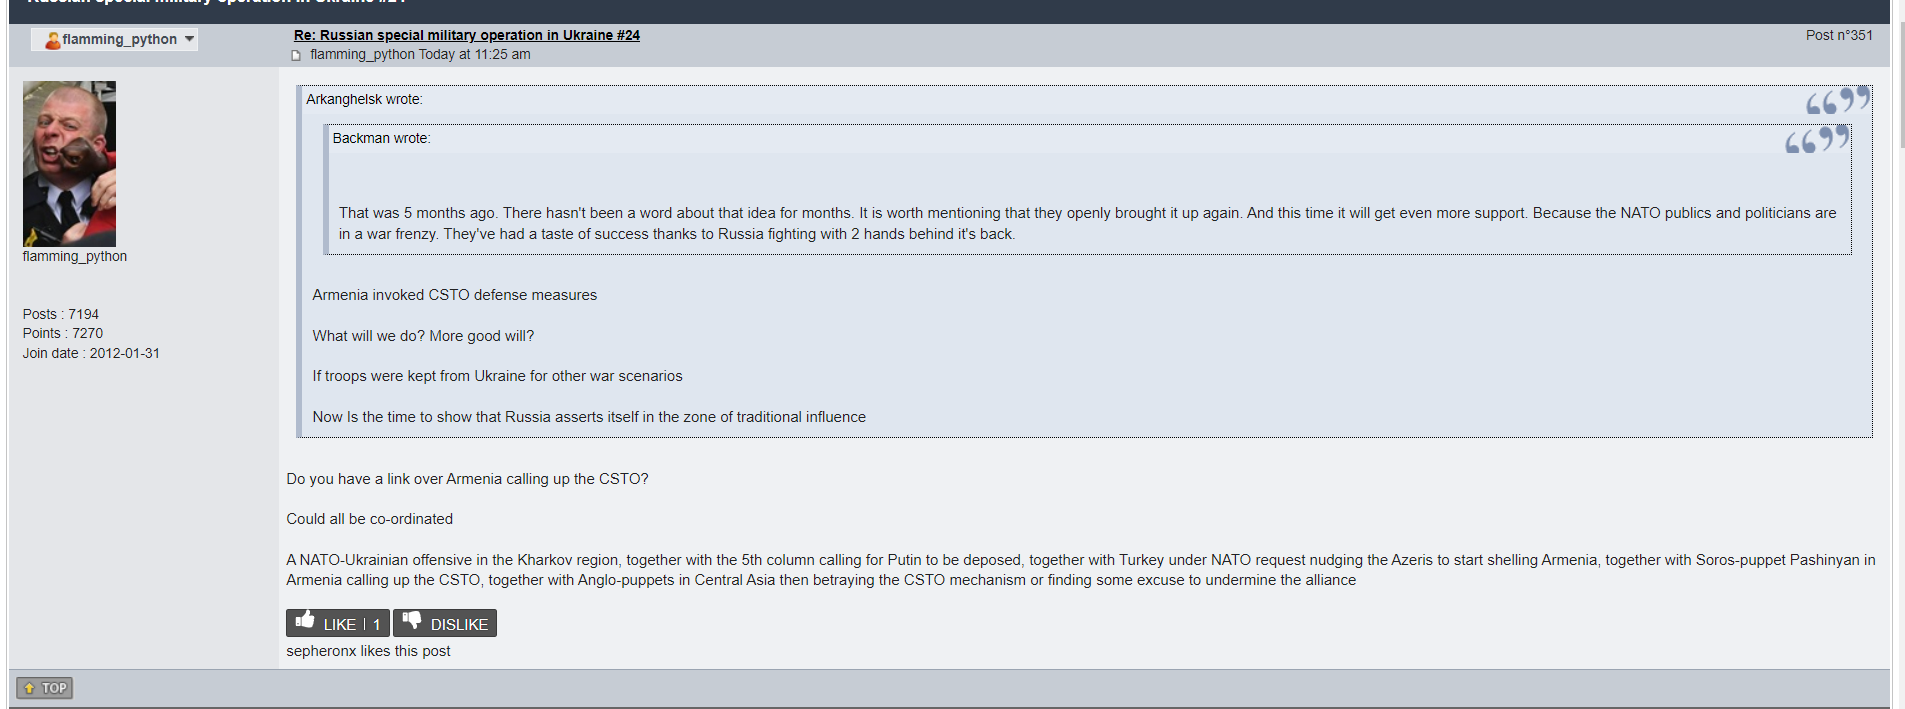
Task: Open flamming_python avatar image
Action: point(69,164)
